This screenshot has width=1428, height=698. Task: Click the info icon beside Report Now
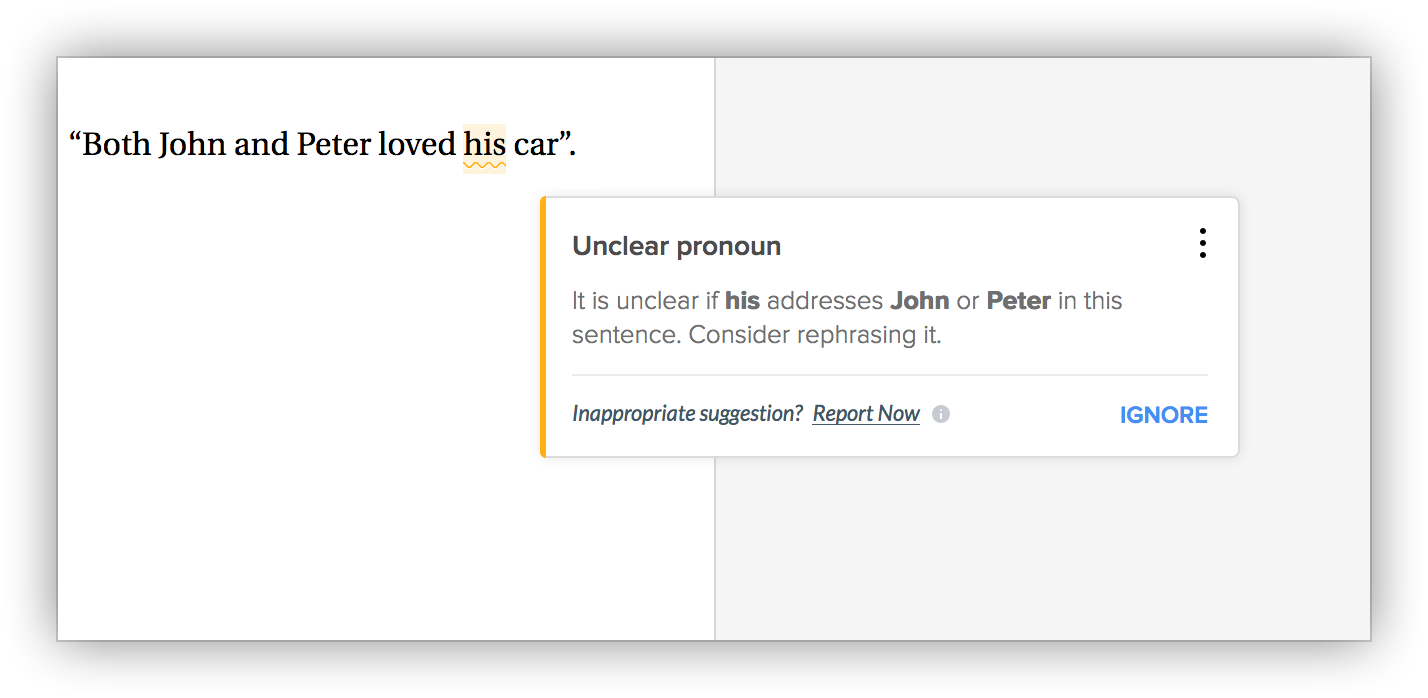940,414
